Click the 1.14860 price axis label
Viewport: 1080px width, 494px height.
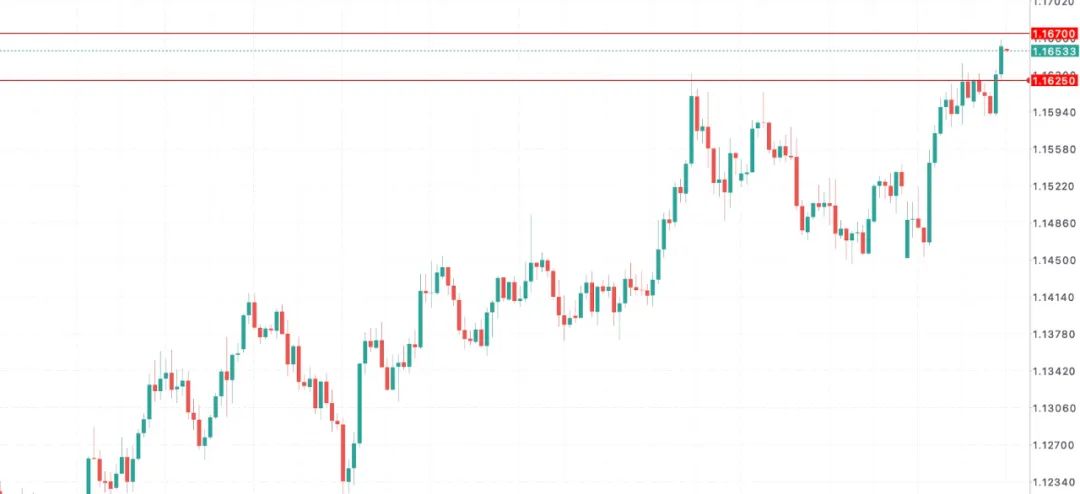[1054, 224]
